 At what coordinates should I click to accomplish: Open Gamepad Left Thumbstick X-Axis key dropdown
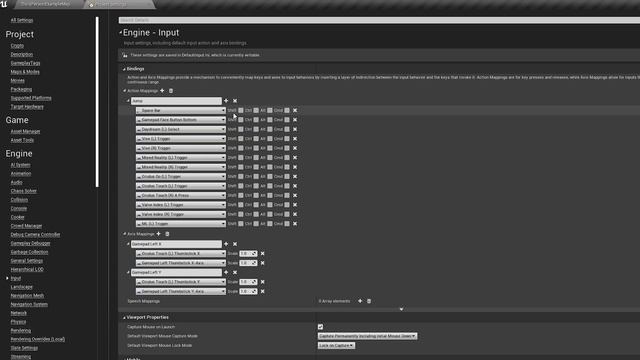[x=181, y=263]
